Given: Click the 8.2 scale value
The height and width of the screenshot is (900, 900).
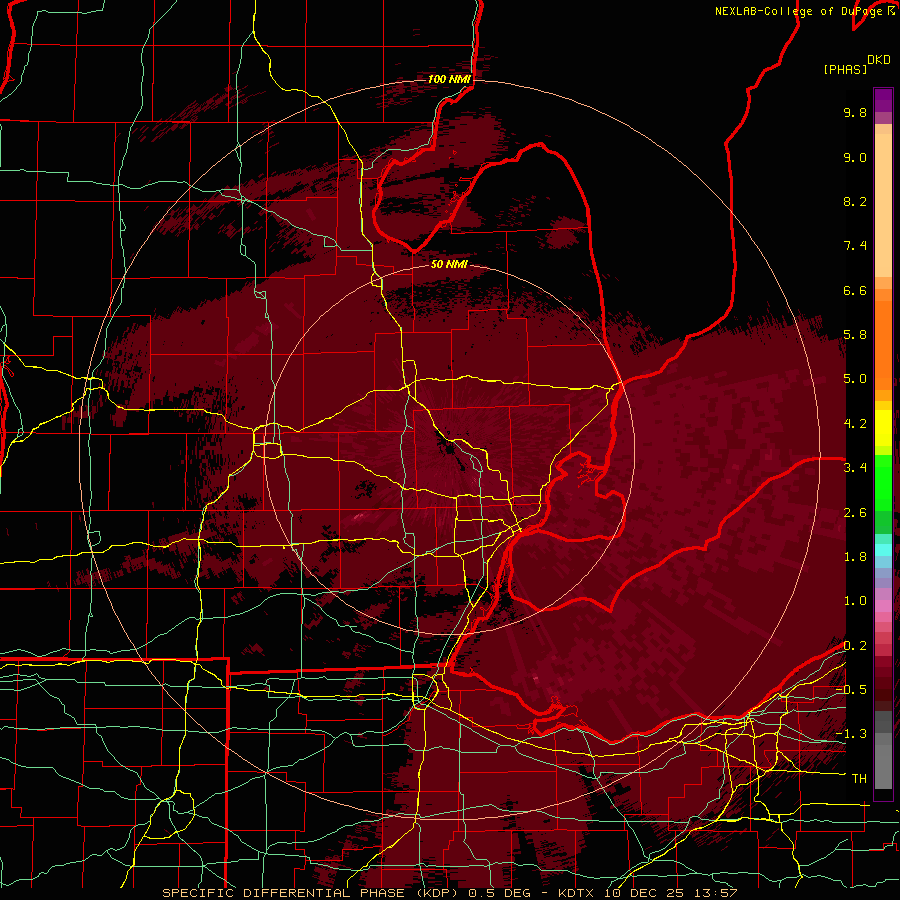Looking at the screenshot, I should coord(855,201).
